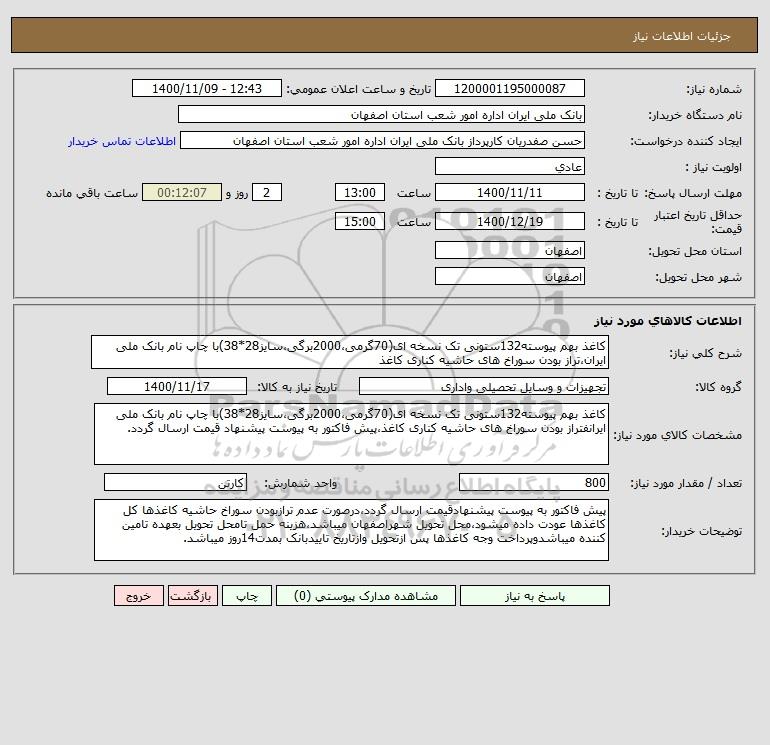Click delivery province field اصفهان
The width and height of the screenshot is (770, 745).
(510, 250)
